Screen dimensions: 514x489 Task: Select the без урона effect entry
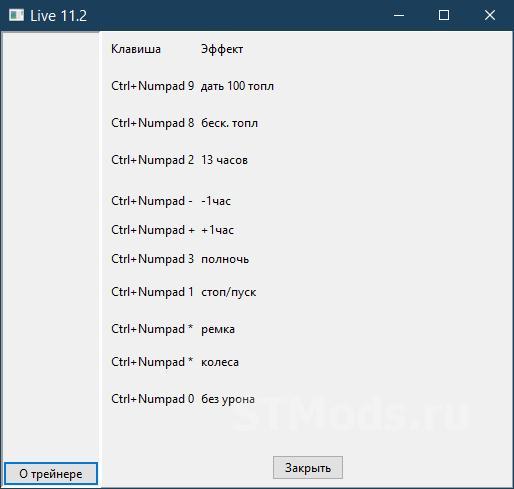coord(228,399)
